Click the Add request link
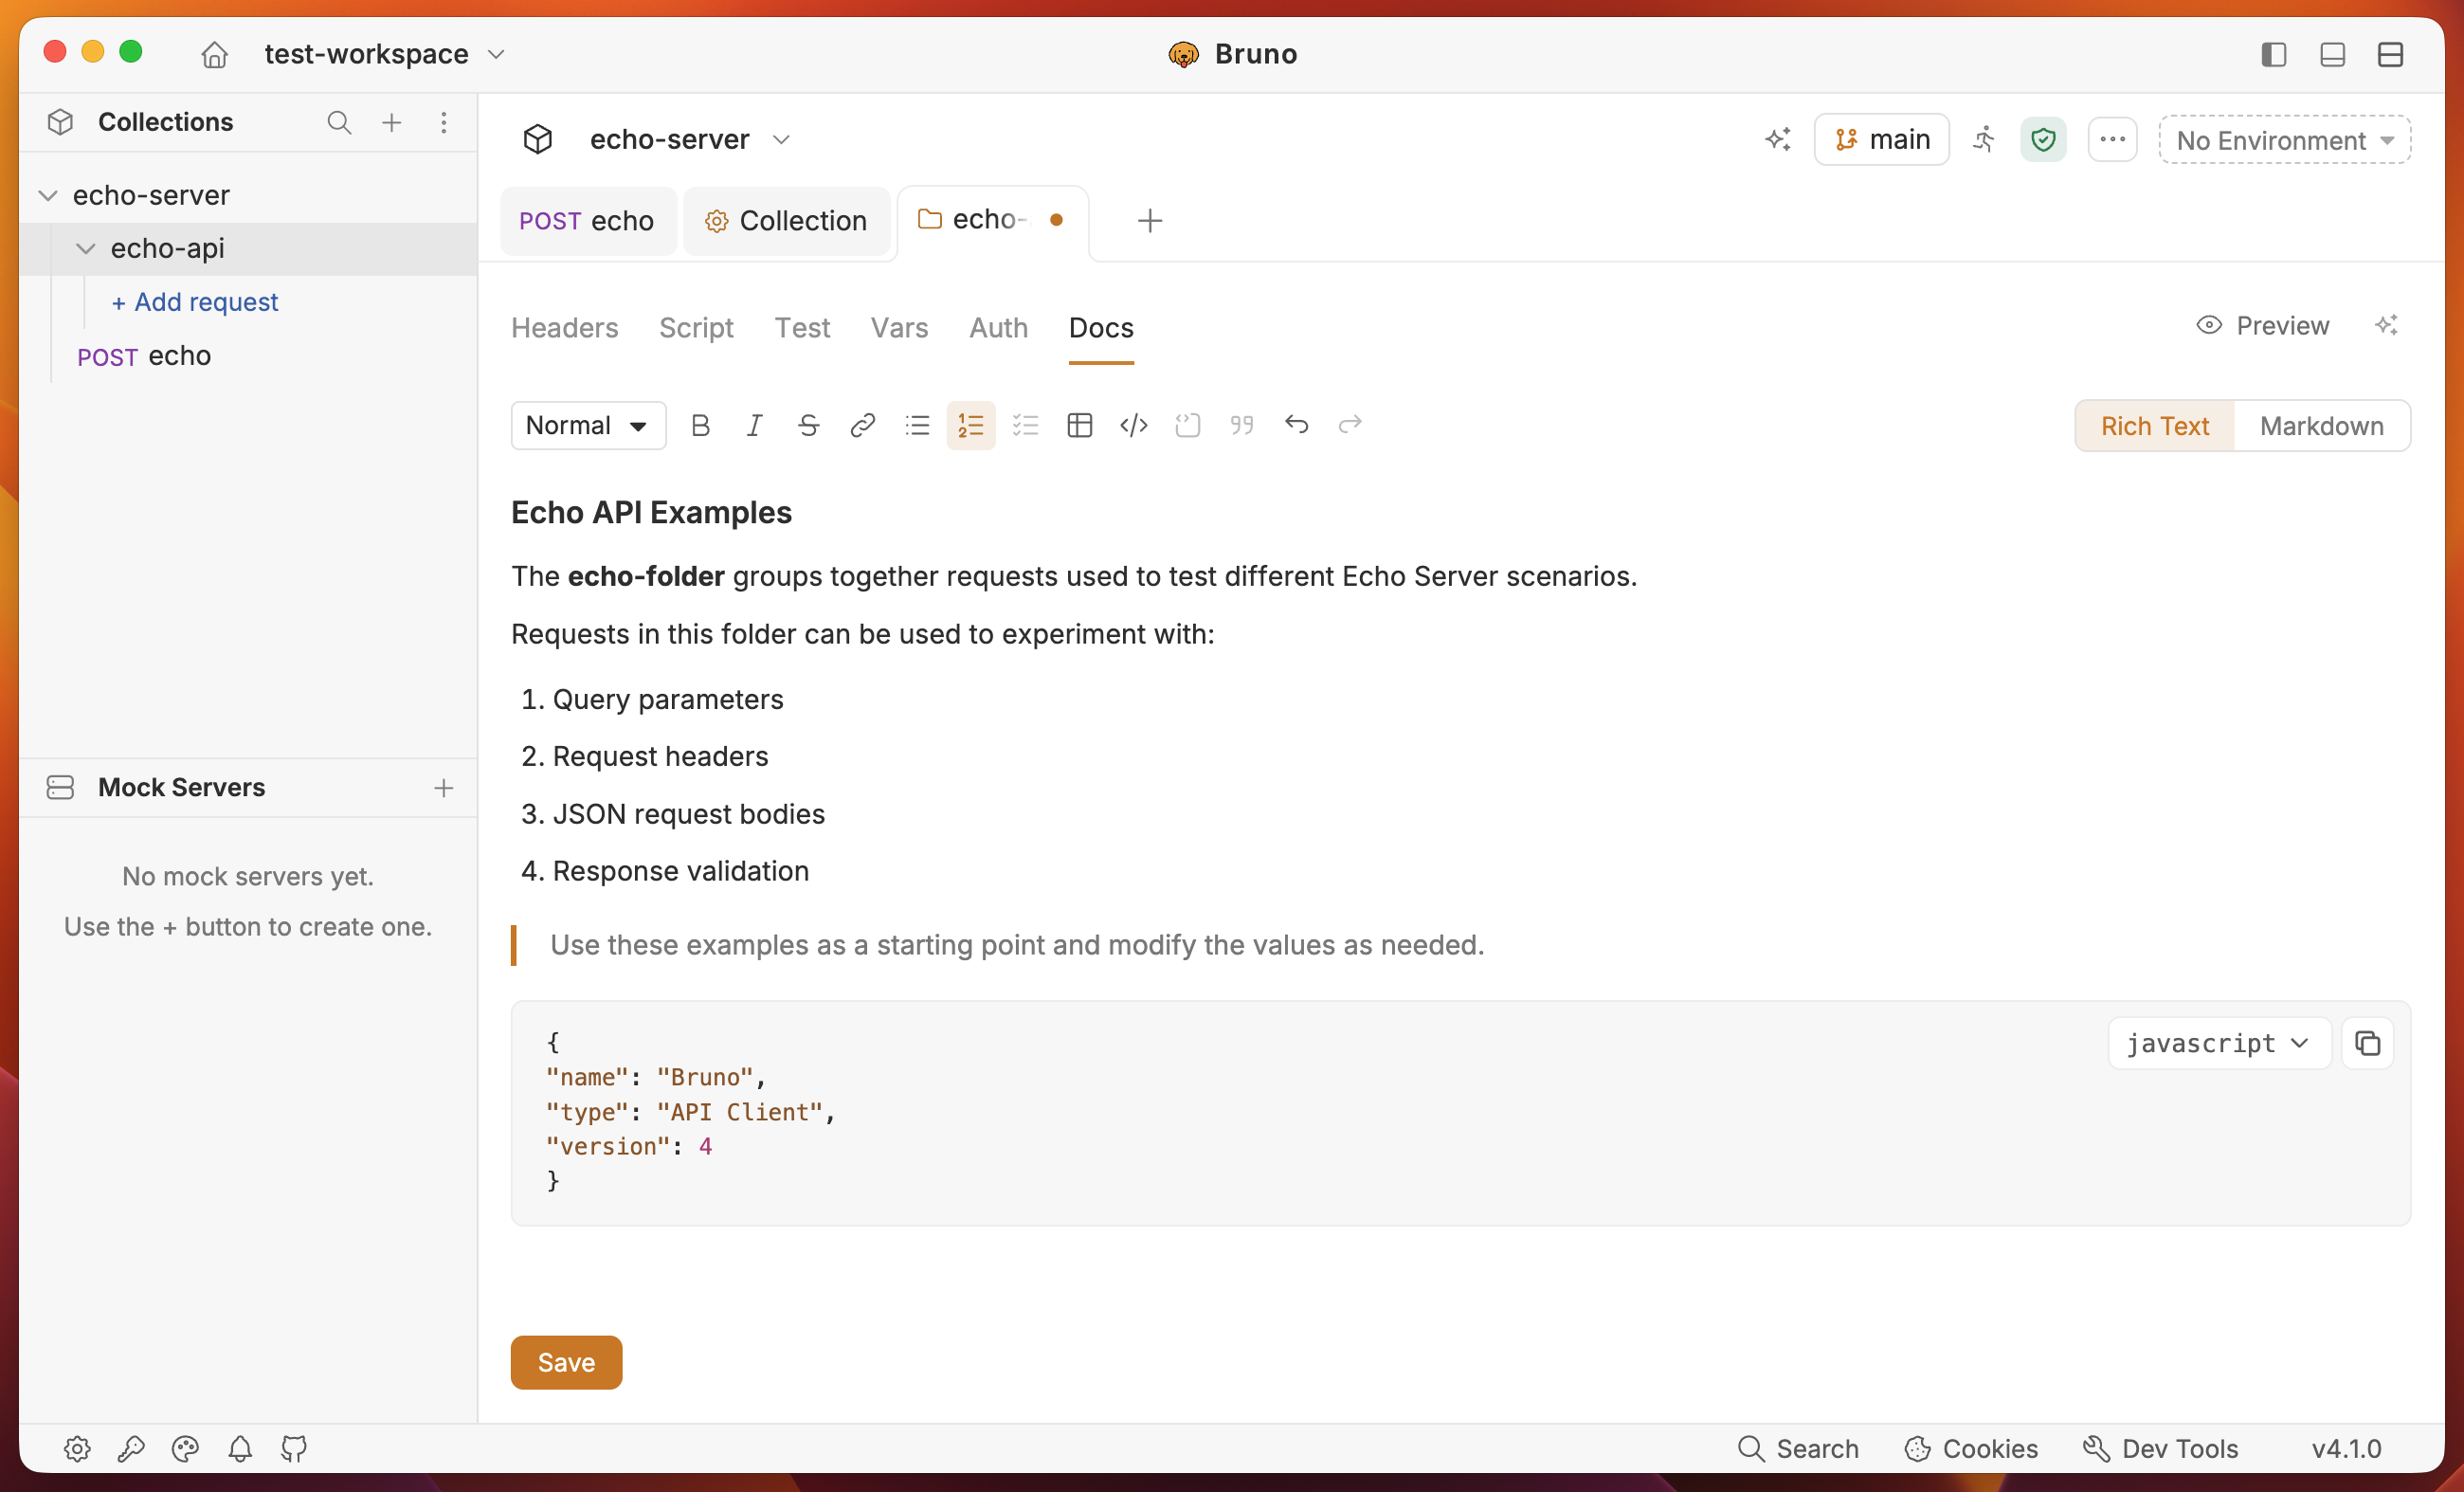The height and width of the screenshot is (1492, 2464). point(195,302)
